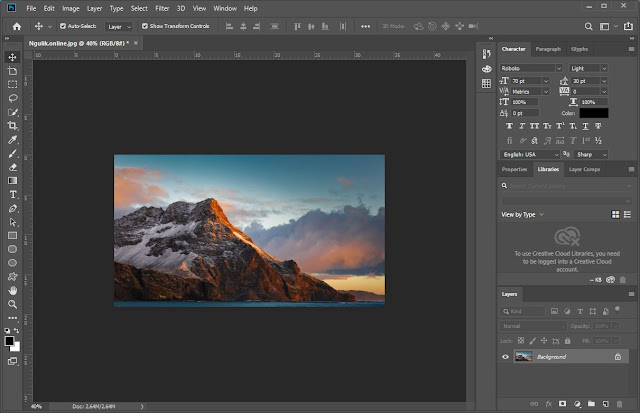640x413 pixels.
Task: Select the Zoom tool
Action: tap(13, 303)
